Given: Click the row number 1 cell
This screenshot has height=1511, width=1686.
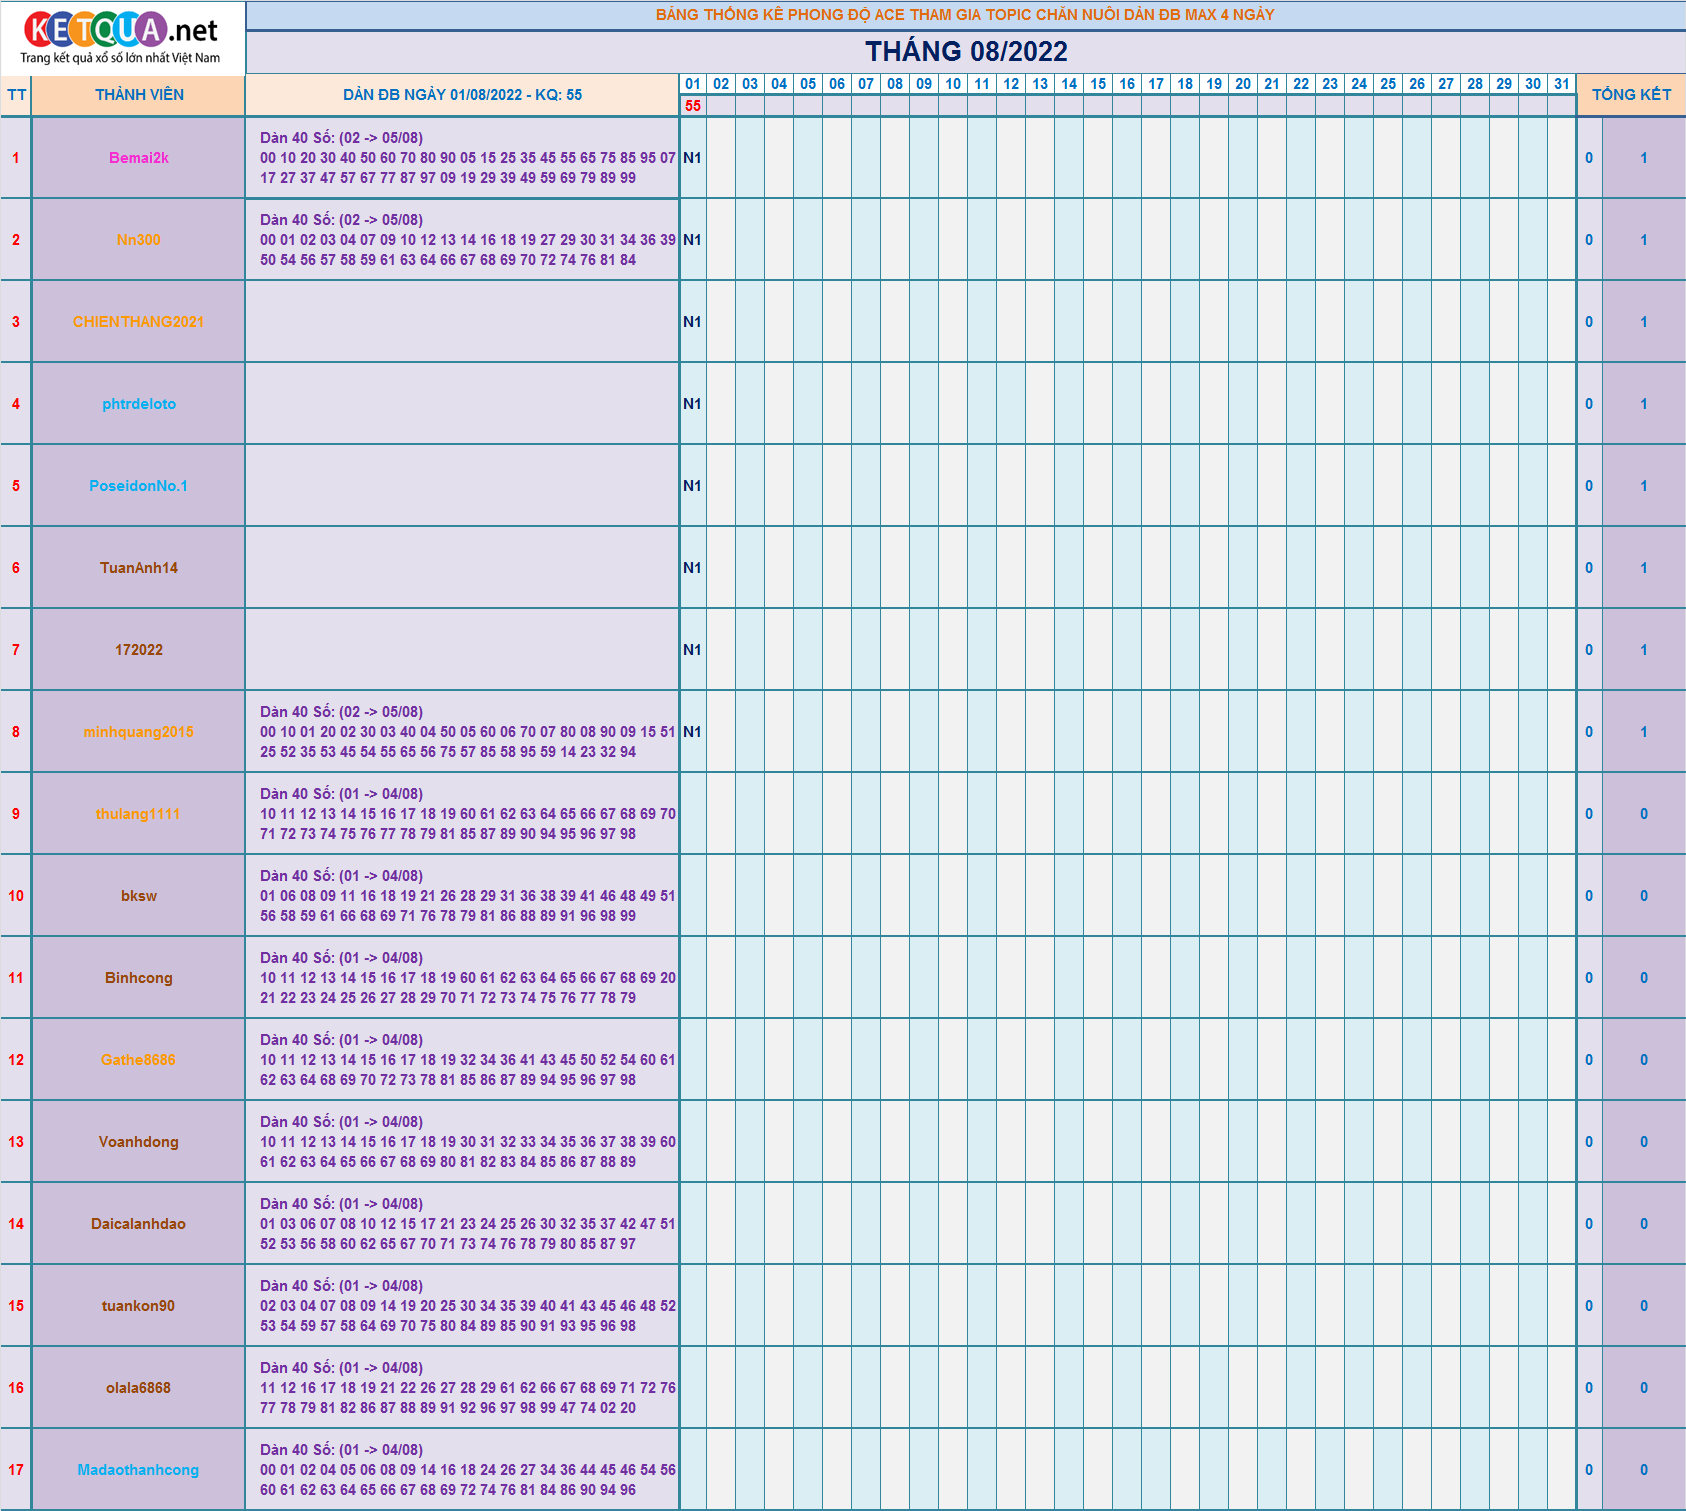Looking at the screenshot, I should (16, 158).
